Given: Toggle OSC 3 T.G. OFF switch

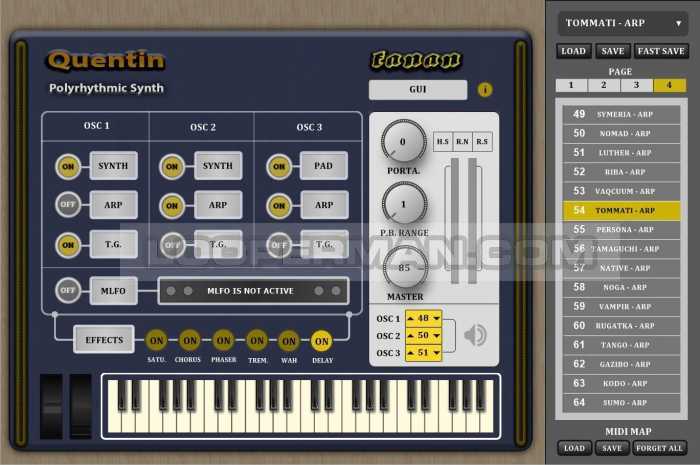Looking at the screenshot, I should tap(279, 245).
